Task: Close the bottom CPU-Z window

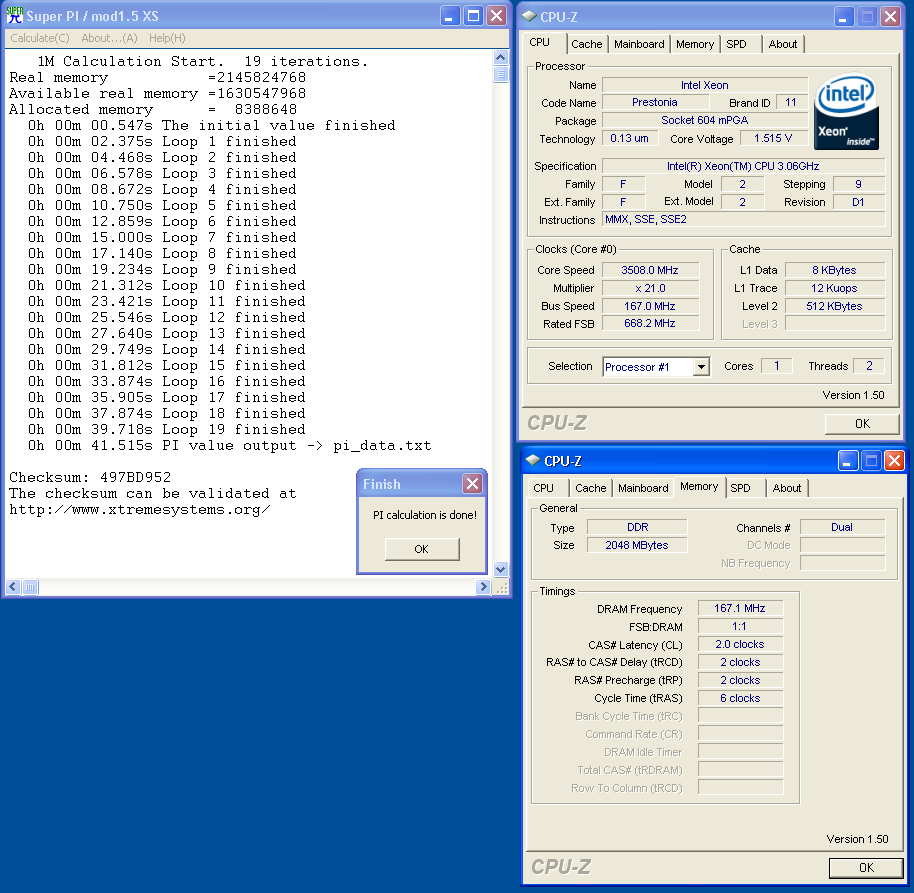Action: click(x=894, y=461)
